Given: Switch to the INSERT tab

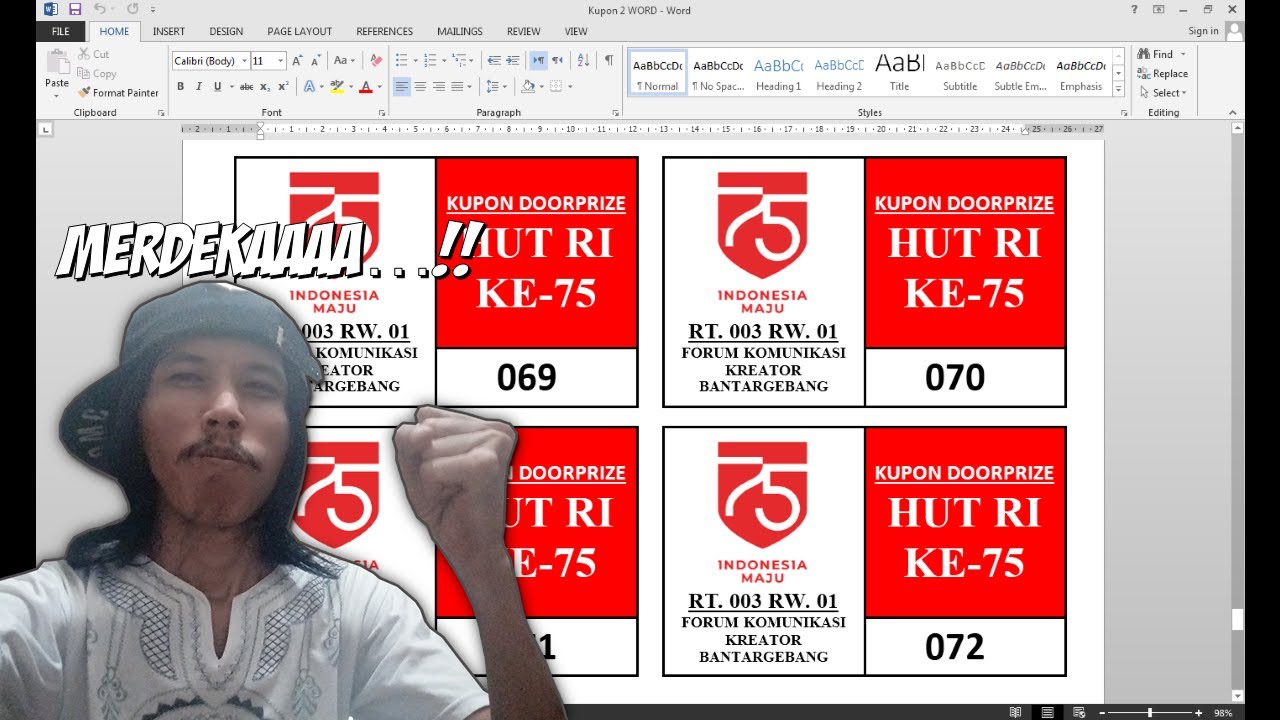Looking at the screenshot, I should tap(169, 31).
